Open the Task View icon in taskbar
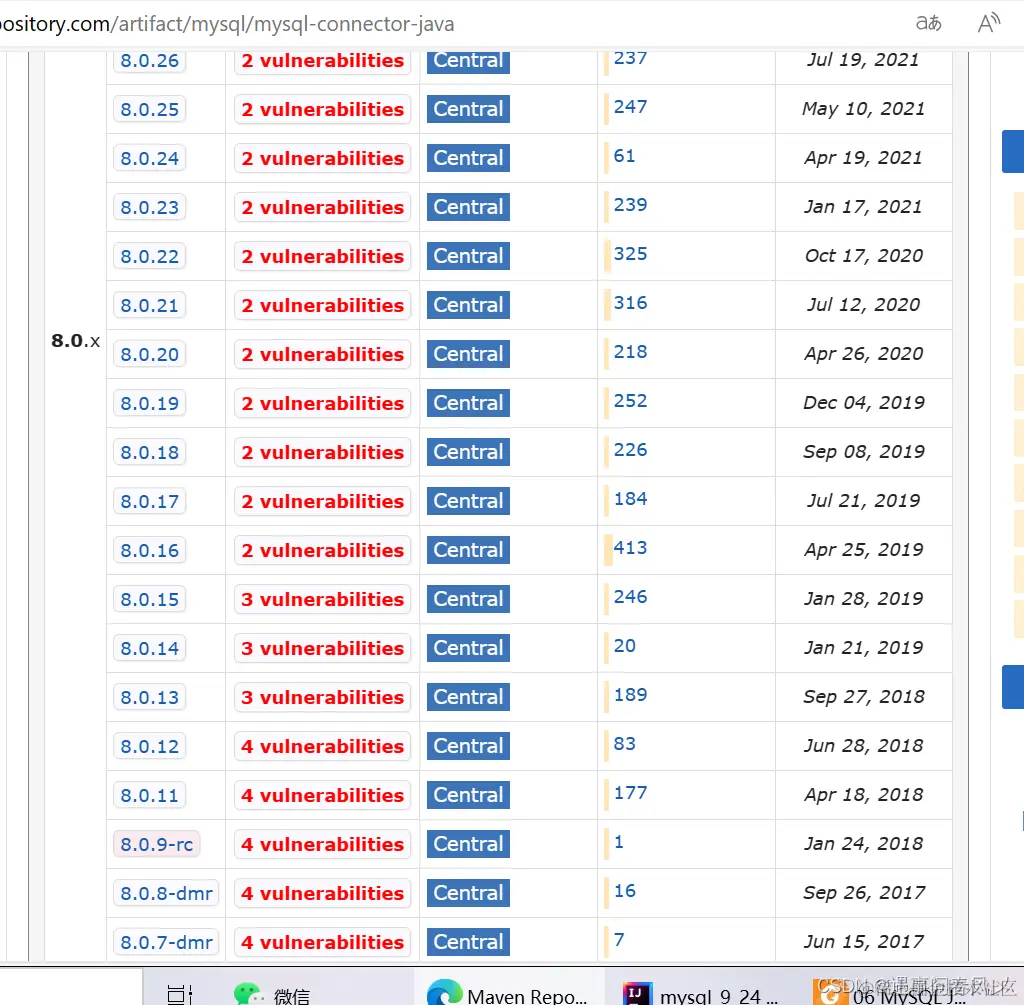 [x=180, y=995]
